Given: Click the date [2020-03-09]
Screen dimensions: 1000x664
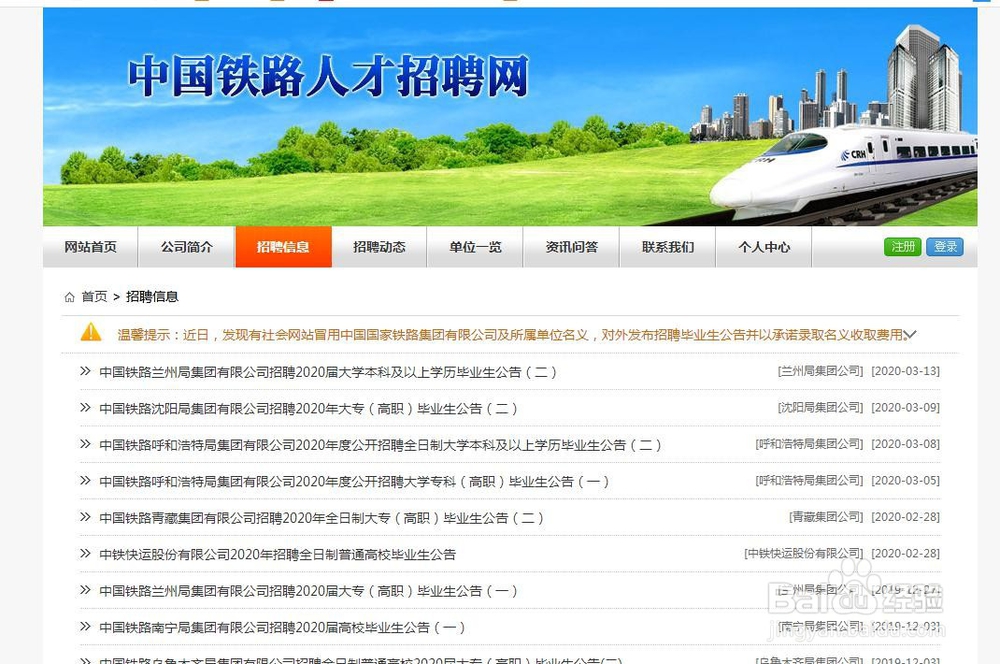Looking at the screenshot, I should (x=906, y=407).
